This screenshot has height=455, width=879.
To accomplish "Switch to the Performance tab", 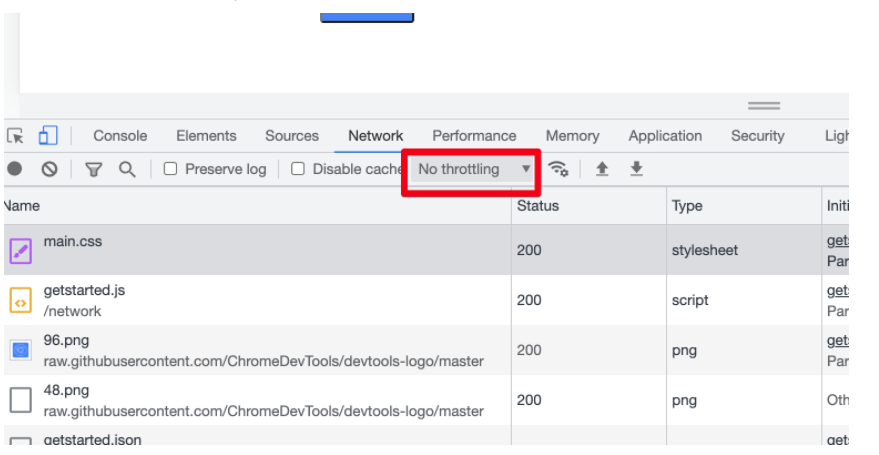I will pyautogui.click(x=474, y=136).
